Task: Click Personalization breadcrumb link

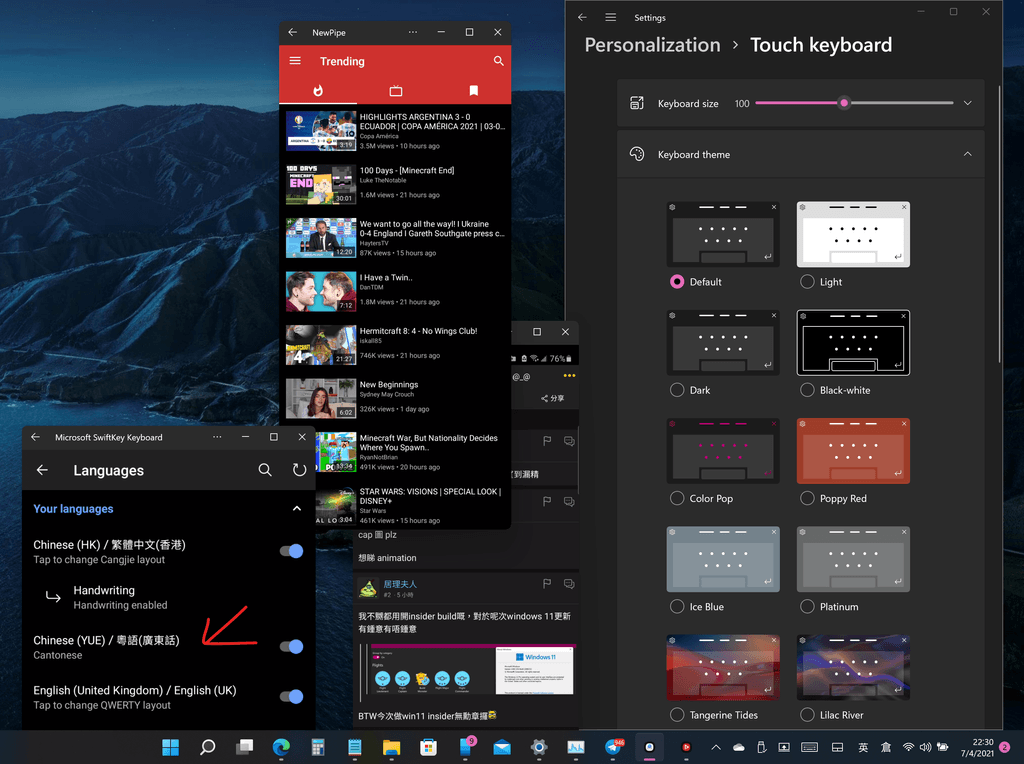Action: [x=652, y=45]
